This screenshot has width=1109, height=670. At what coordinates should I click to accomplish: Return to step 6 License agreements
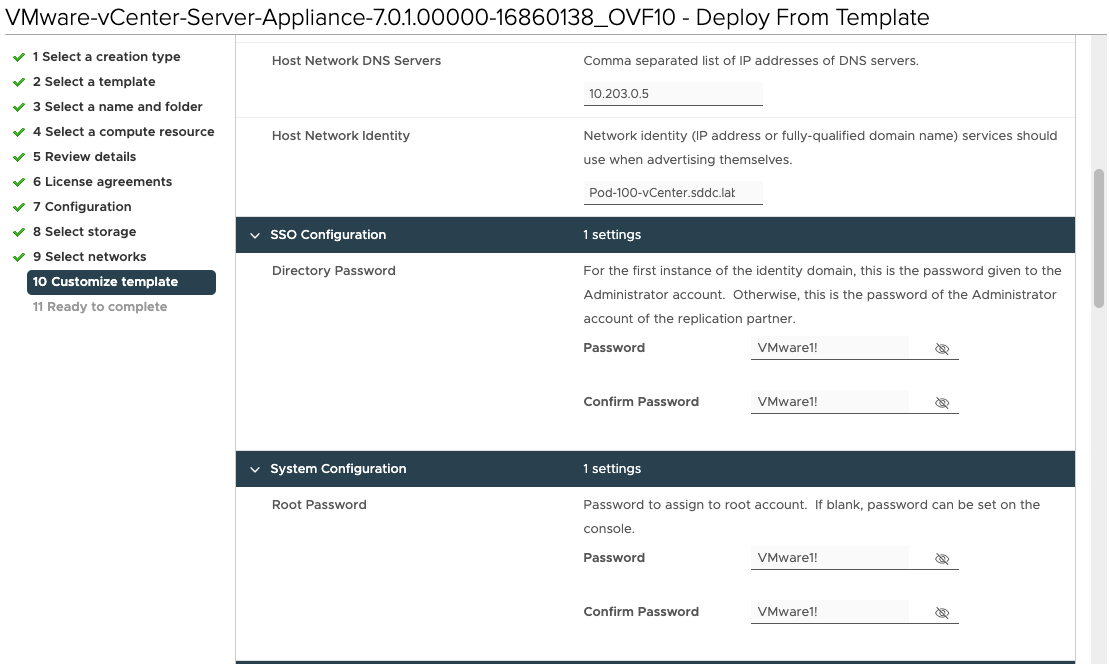[102, 182]
